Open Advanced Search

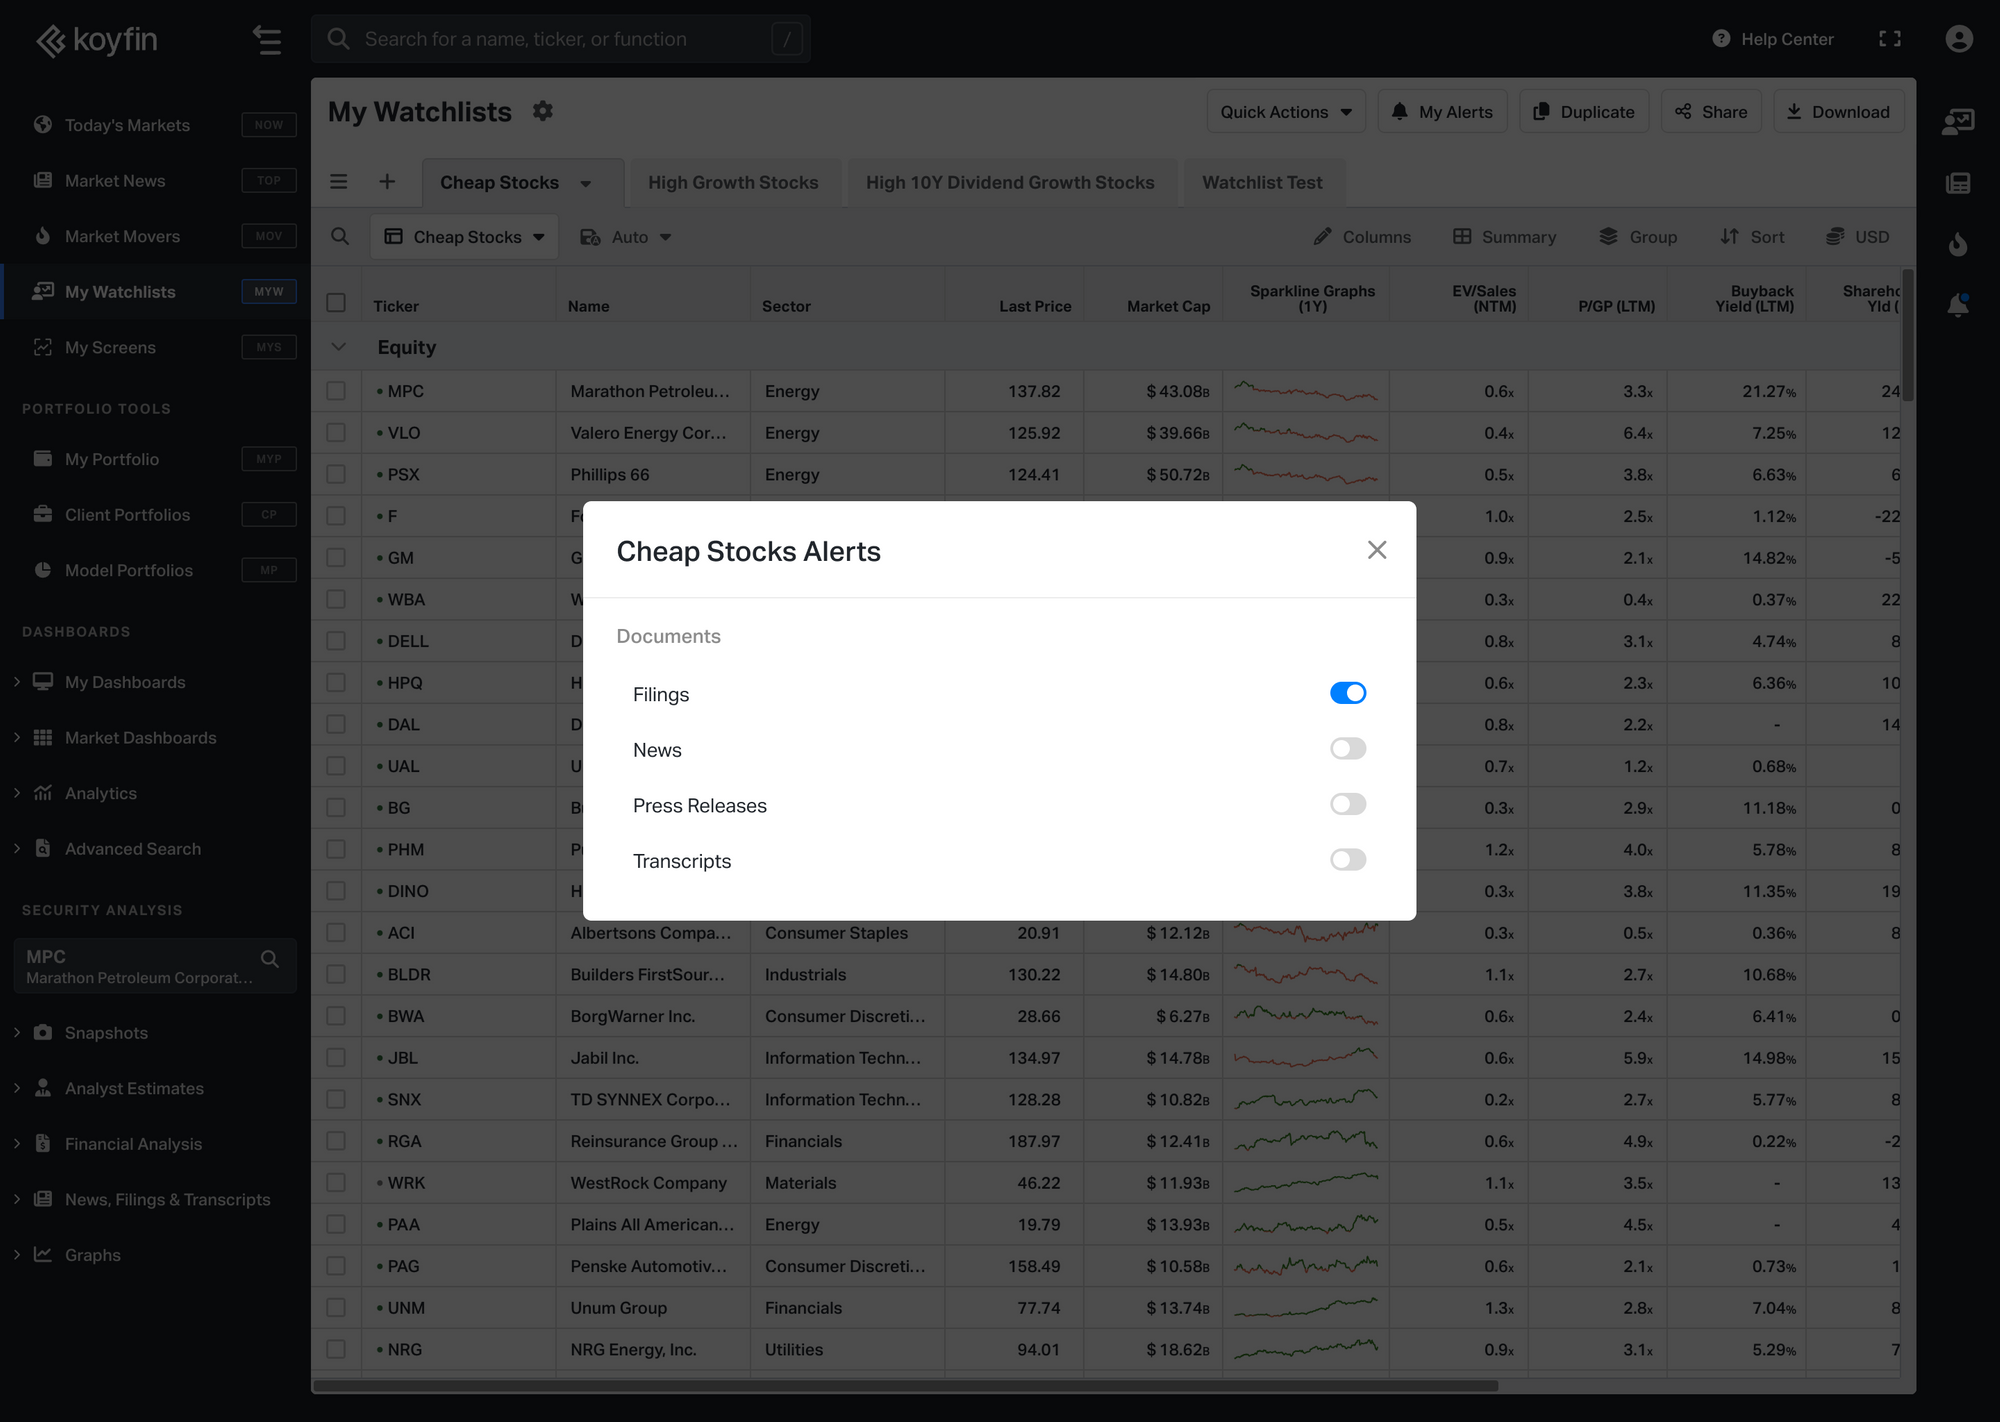[133, 849]
